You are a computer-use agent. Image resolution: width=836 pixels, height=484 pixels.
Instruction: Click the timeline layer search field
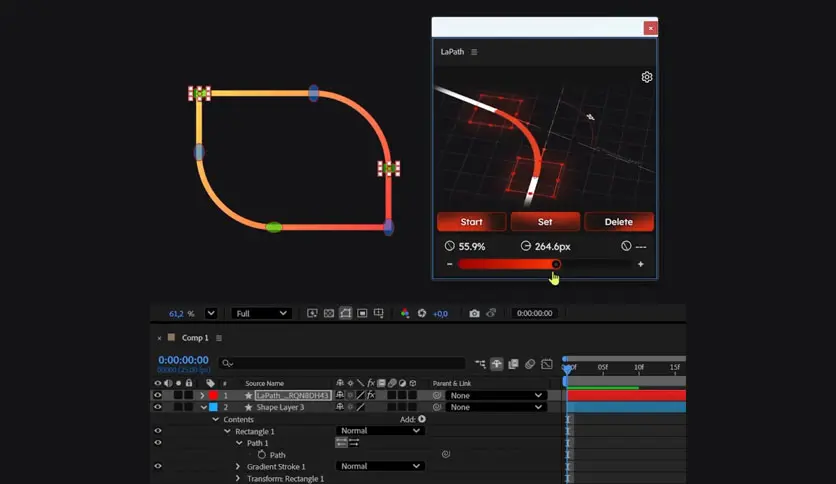tap(342, 363)
